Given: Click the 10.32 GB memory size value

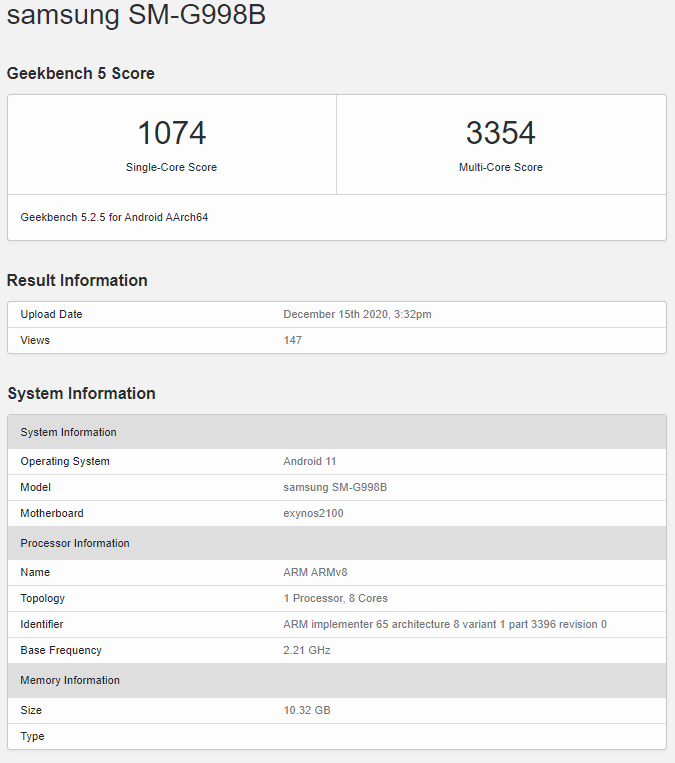Looking at the screenshot, I should tap(306, 710).
